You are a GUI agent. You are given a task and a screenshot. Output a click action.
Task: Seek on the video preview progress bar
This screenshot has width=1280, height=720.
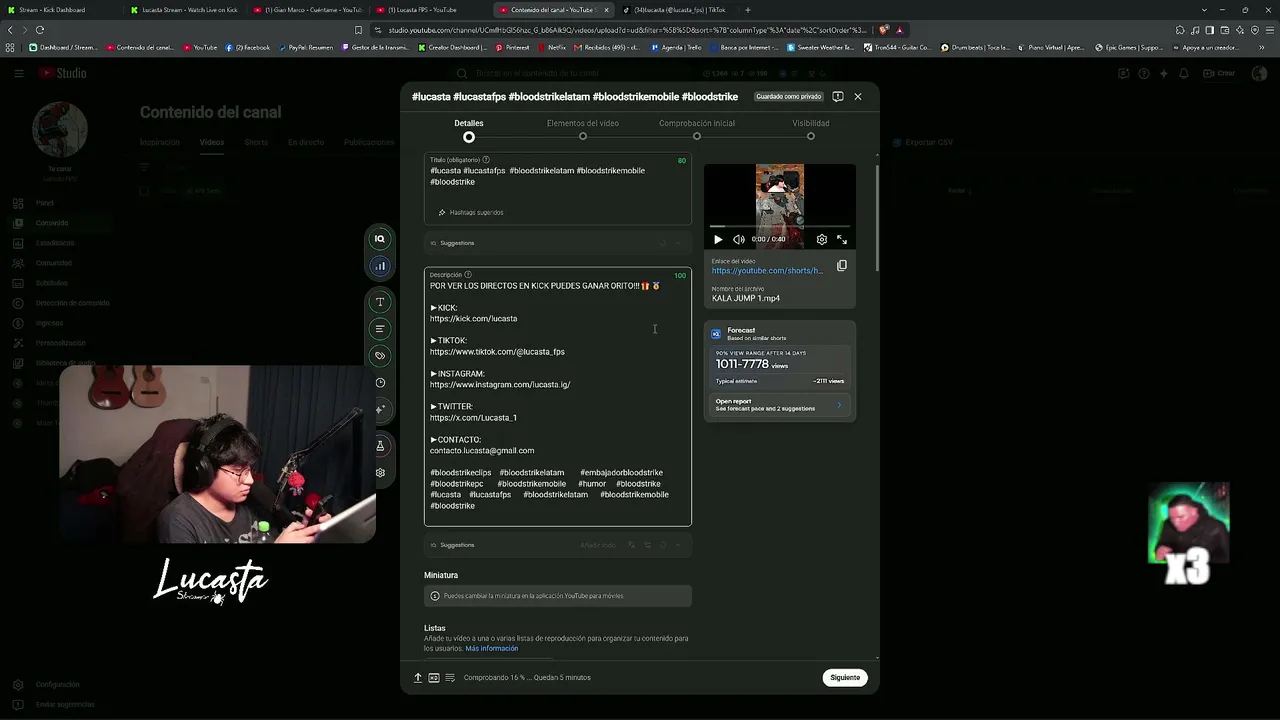[x=780, y=227]
